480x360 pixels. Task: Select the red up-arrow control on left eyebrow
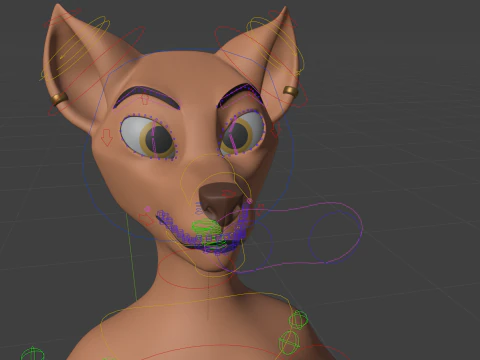(x=145, y=99)
